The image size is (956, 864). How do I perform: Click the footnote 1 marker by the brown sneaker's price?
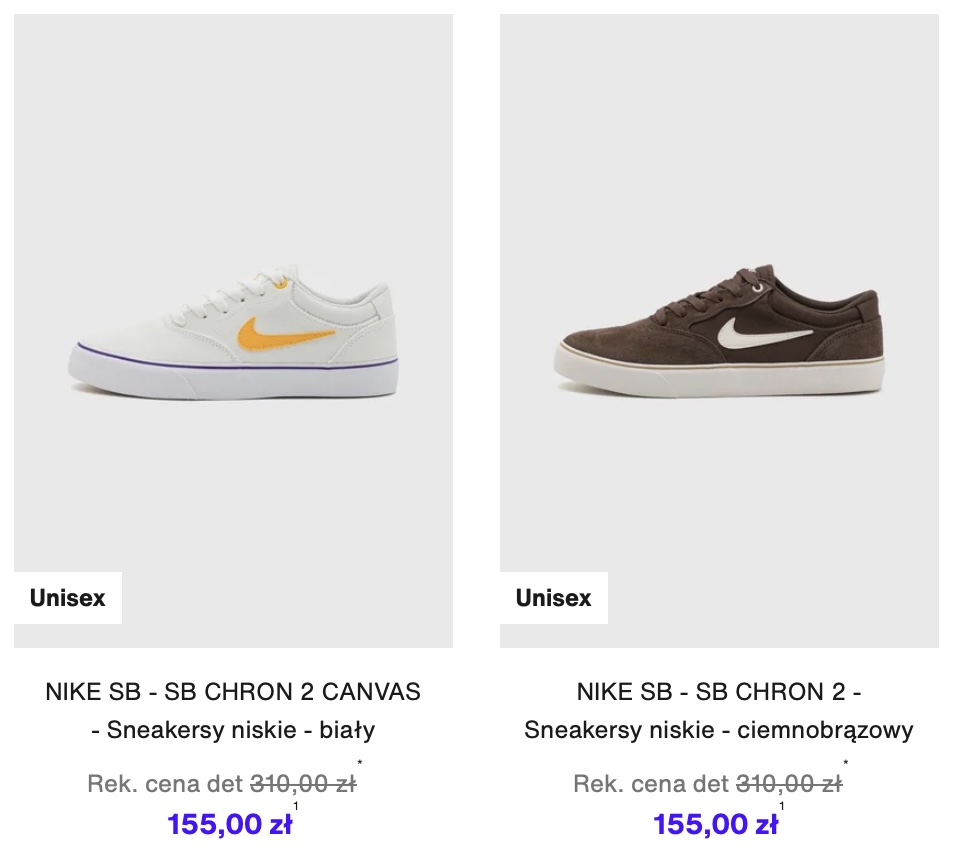pos(782,806)
